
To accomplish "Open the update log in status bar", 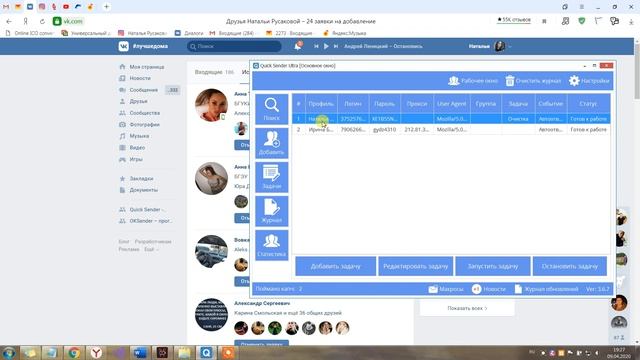I will coord(547,289).
